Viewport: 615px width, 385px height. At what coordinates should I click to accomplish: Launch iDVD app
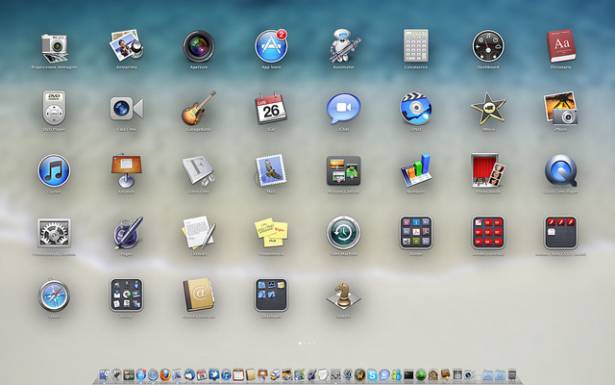pyautogui.click(x=416, y=108)
